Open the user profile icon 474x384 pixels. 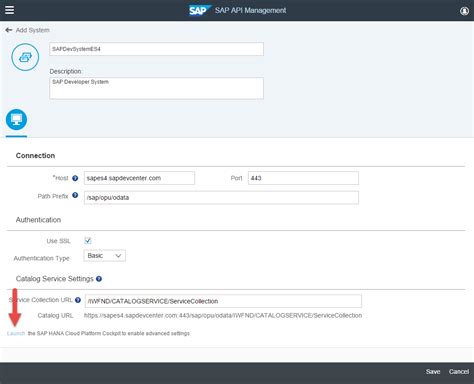coord(464,11)
